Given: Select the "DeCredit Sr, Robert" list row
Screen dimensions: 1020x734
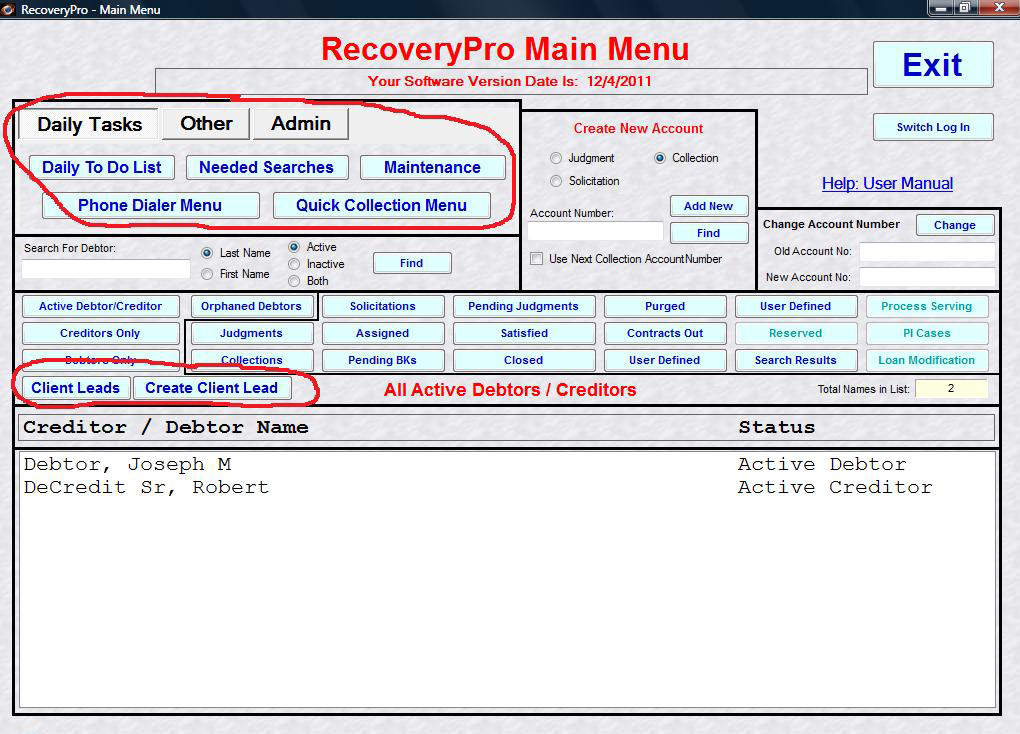Looking at the screenshot, I should pos(506,487).
